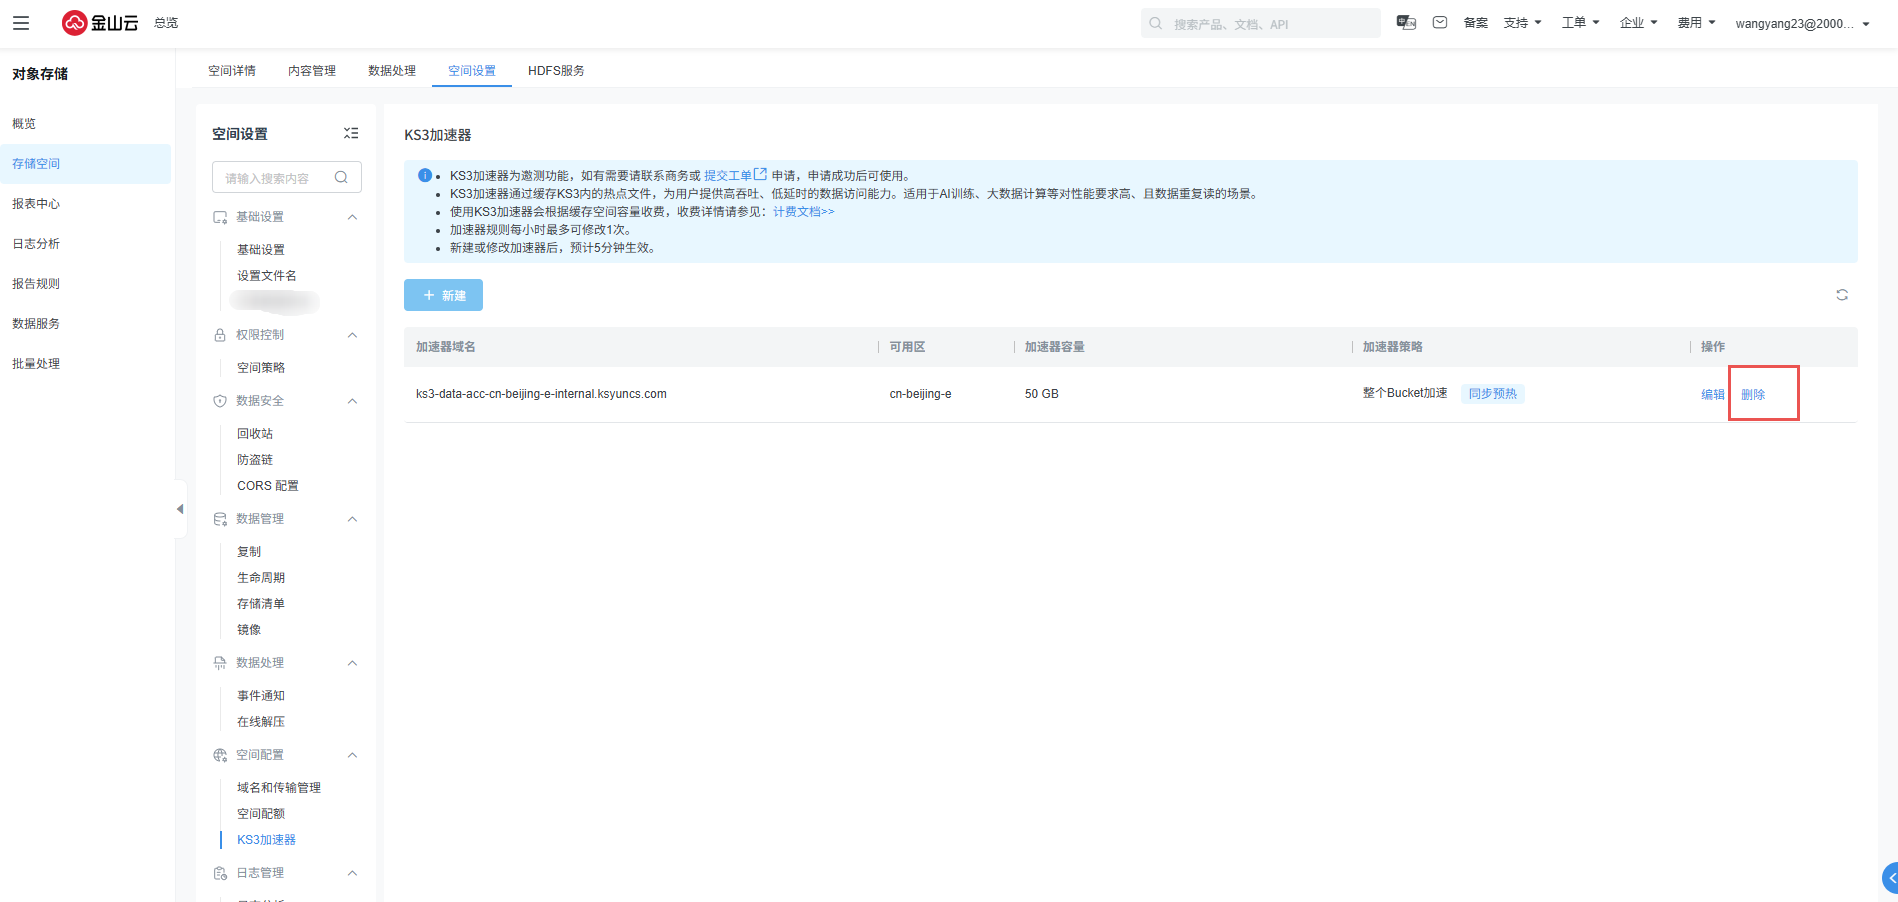Click 删除 for the accelerator
The width and height of the screenshot is (1898, 902).
1753,394
